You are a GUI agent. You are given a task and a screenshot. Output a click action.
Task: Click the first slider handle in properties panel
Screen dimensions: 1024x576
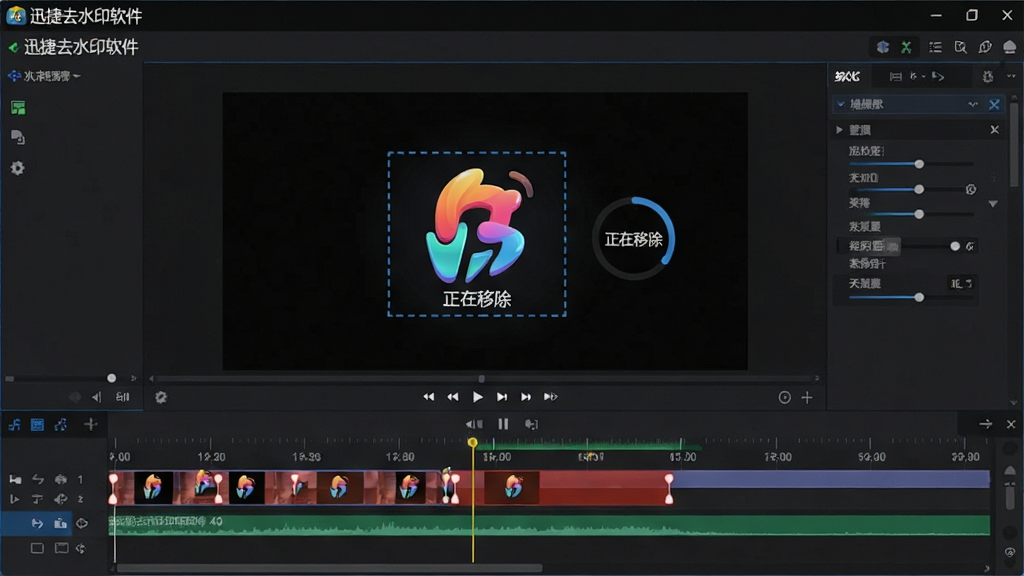tap(919, 164)
